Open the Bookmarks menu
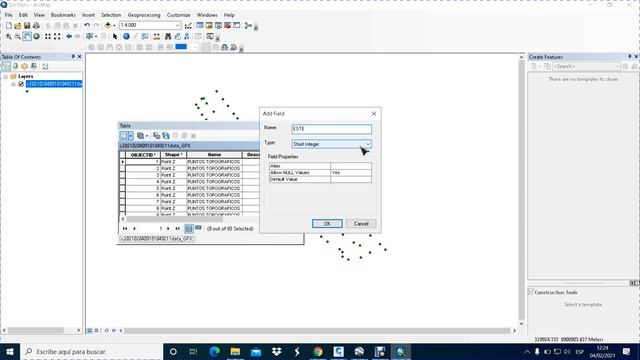 pyautogui.click(x=63, y=15)
